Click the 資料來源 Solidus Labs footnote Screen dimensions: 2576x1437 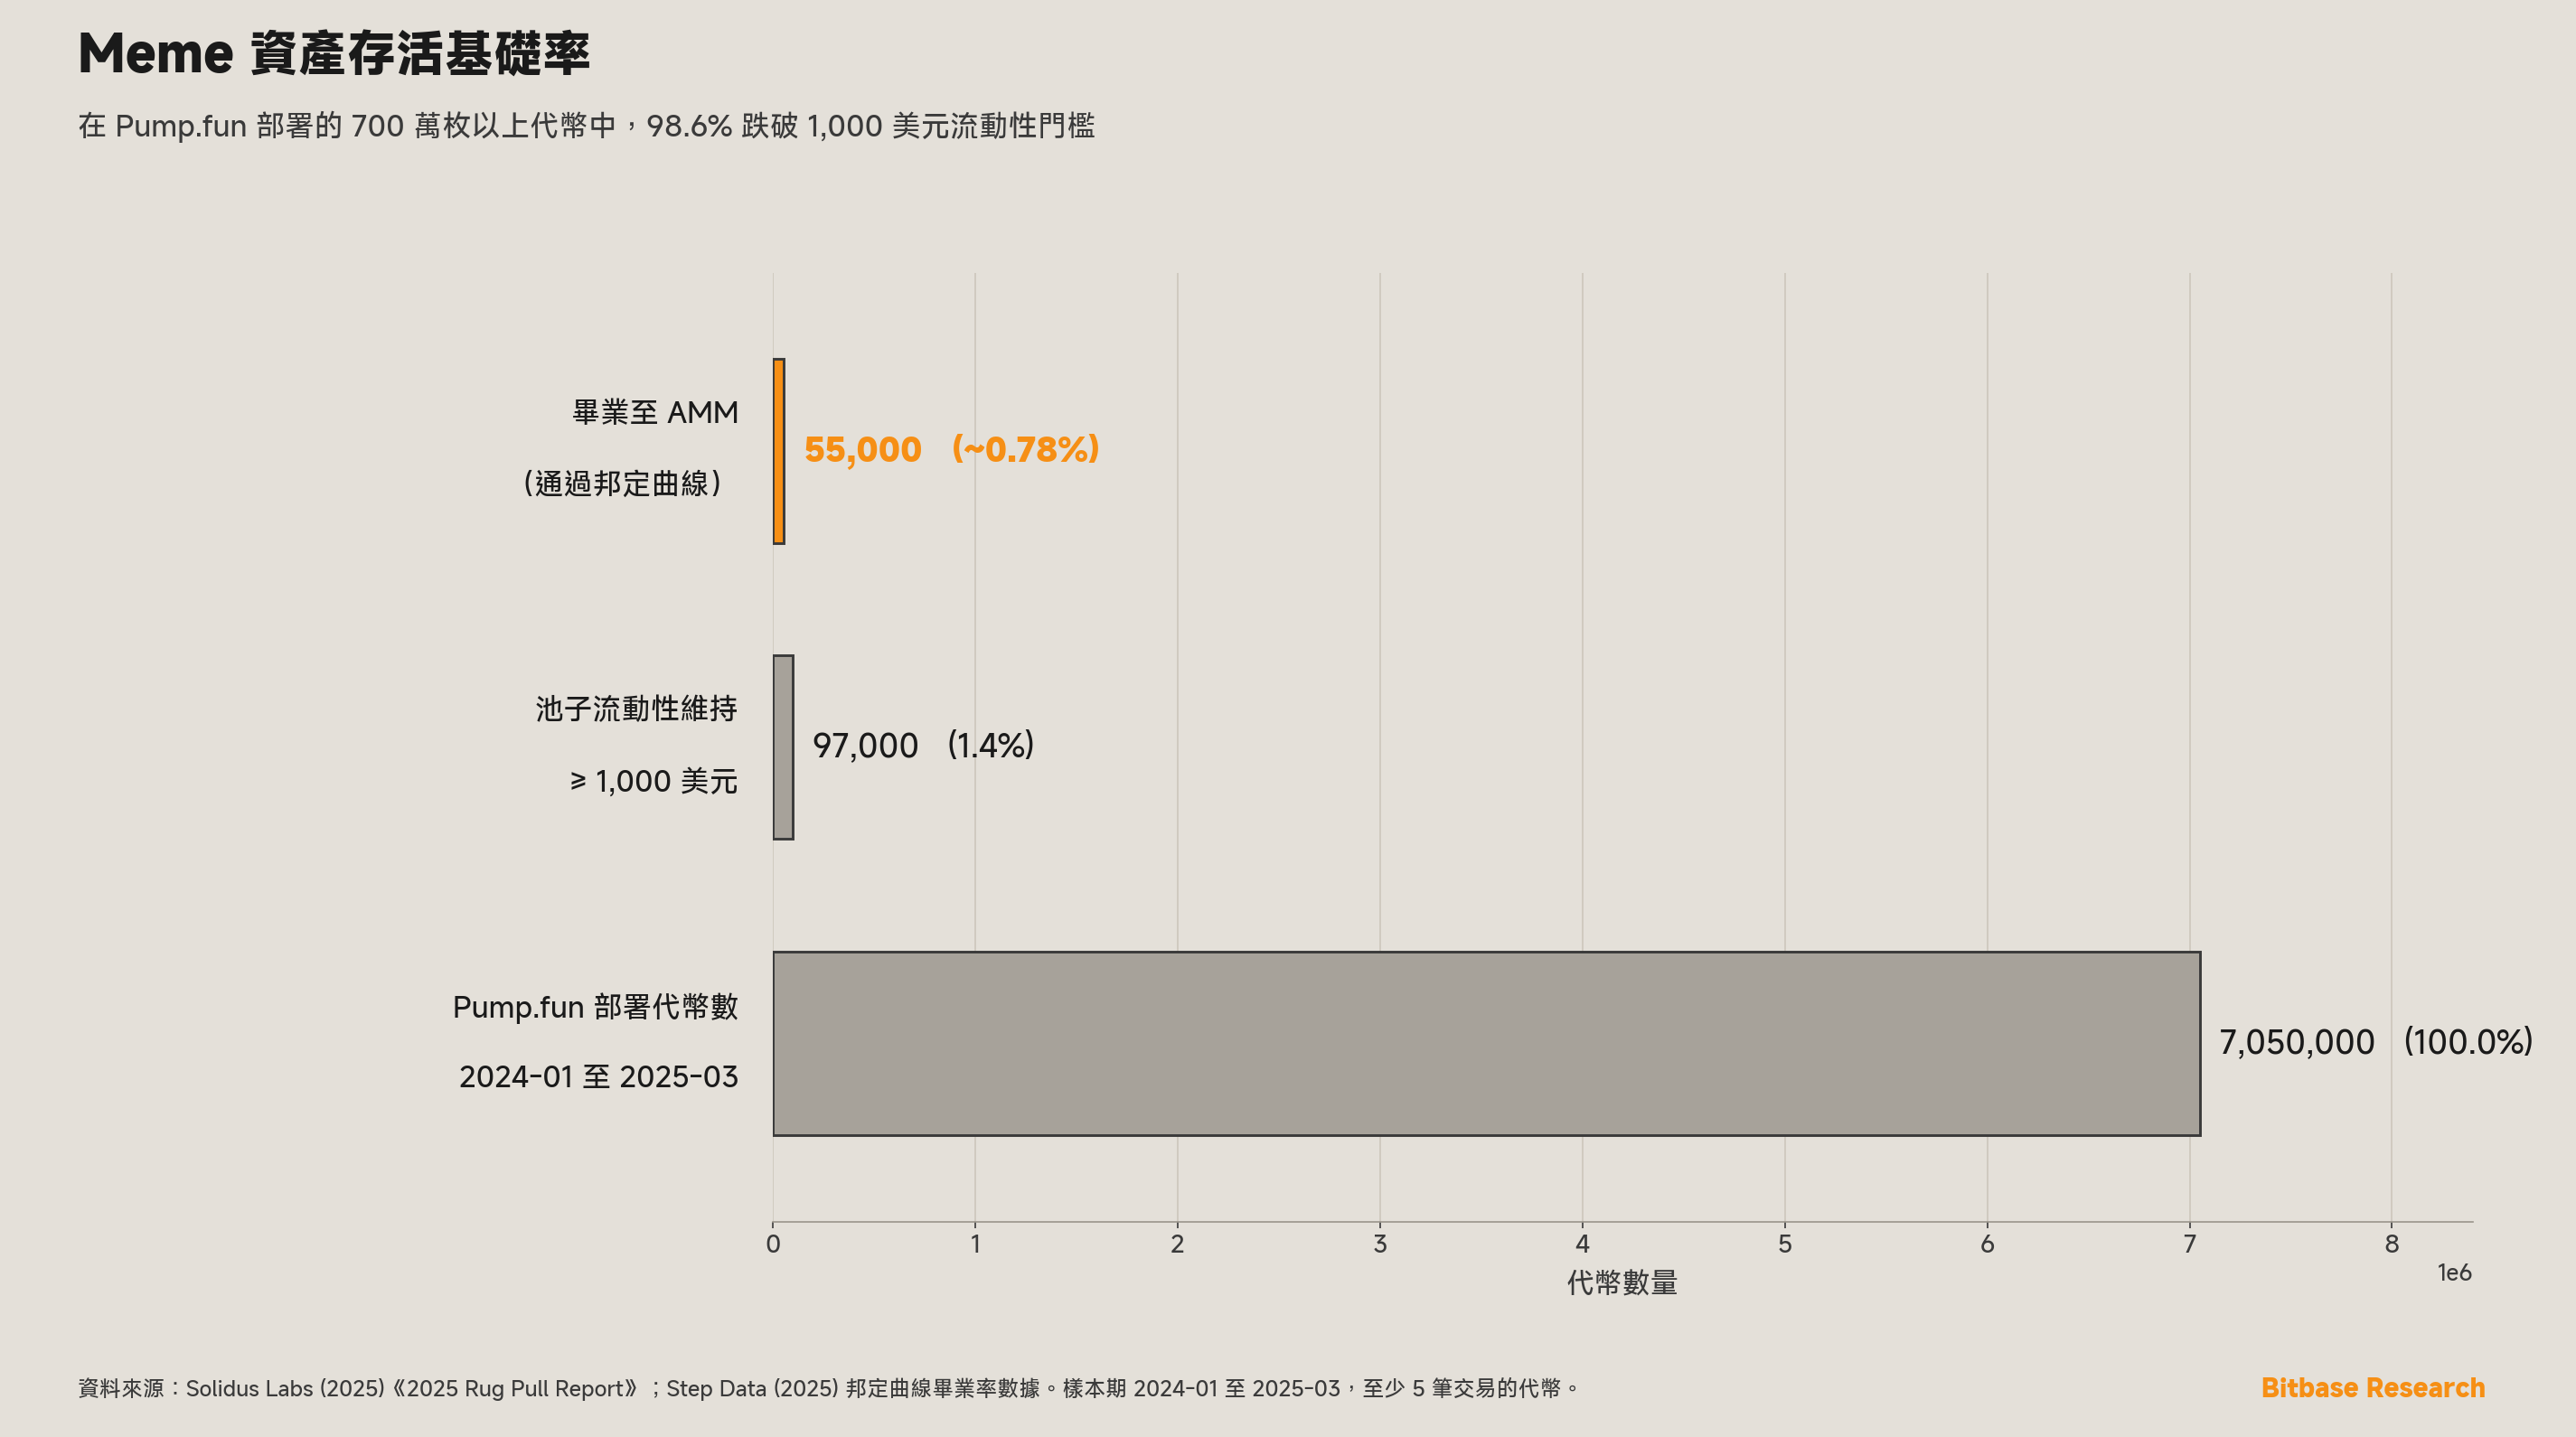click(829, 1388)
